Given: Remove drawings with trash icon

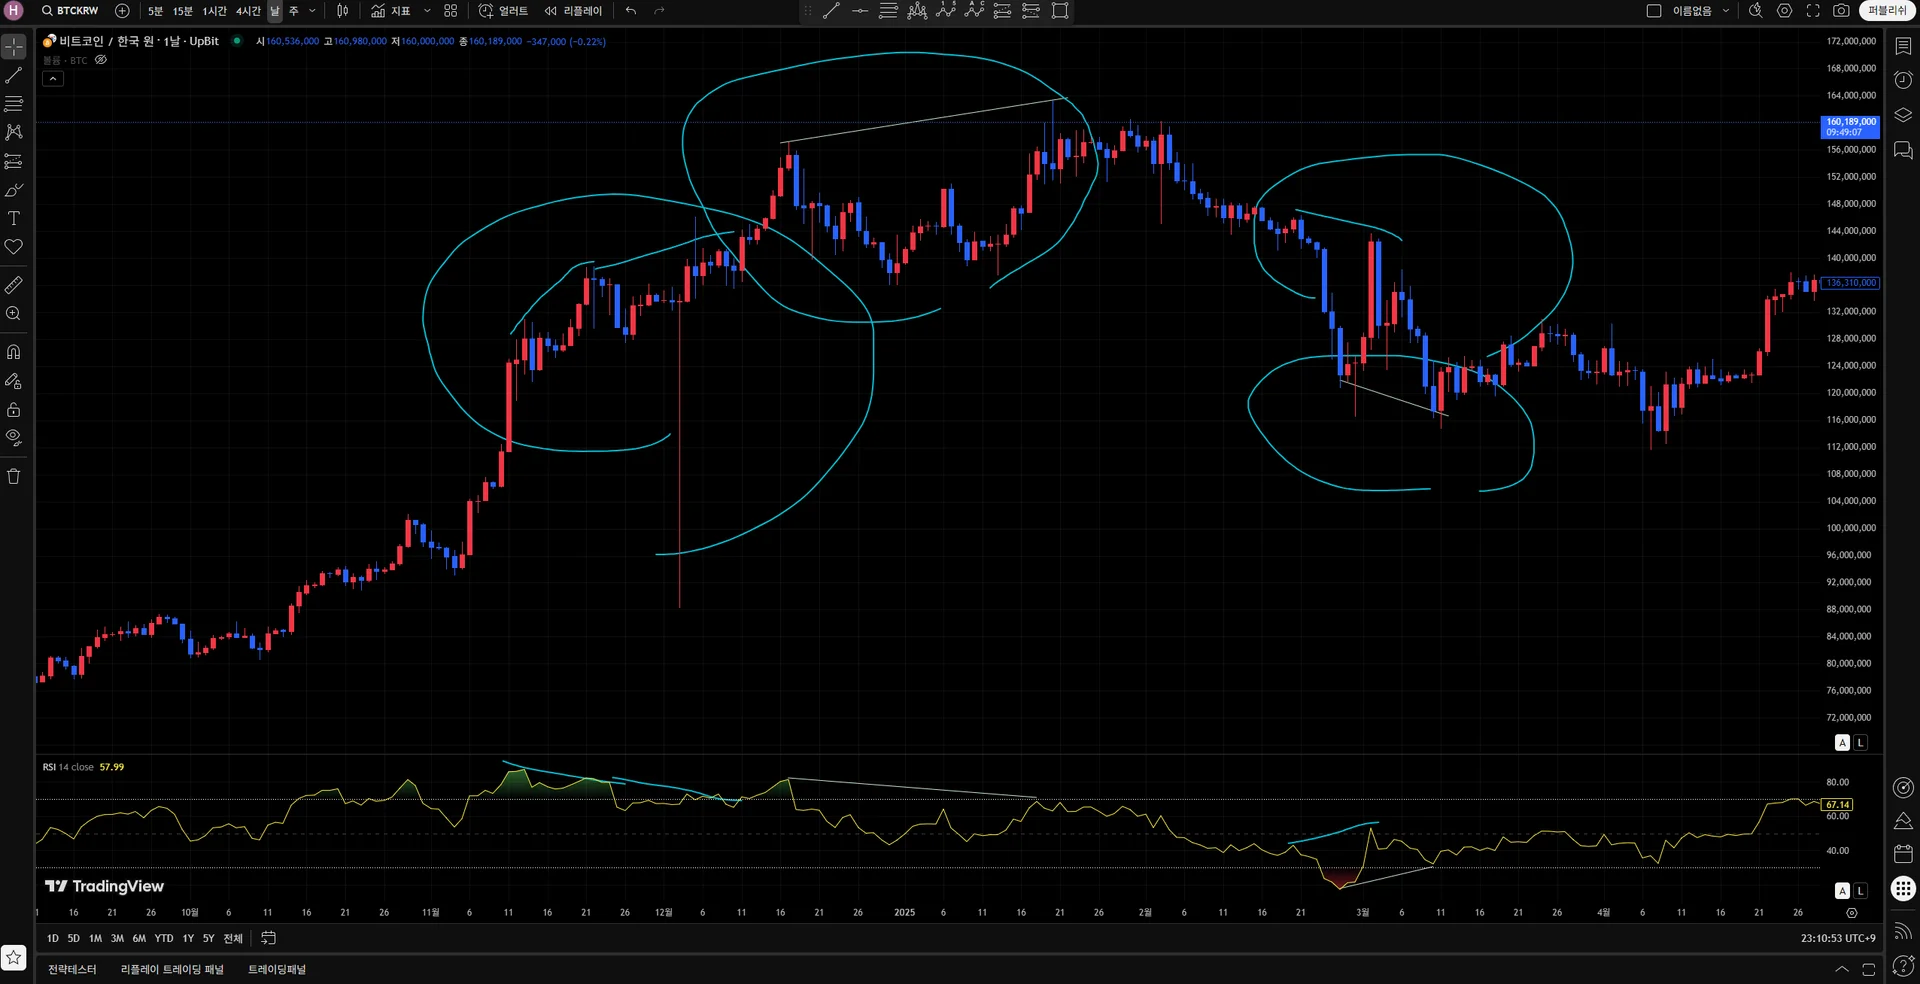Looking at the screenshot, I should click(14, 476).
